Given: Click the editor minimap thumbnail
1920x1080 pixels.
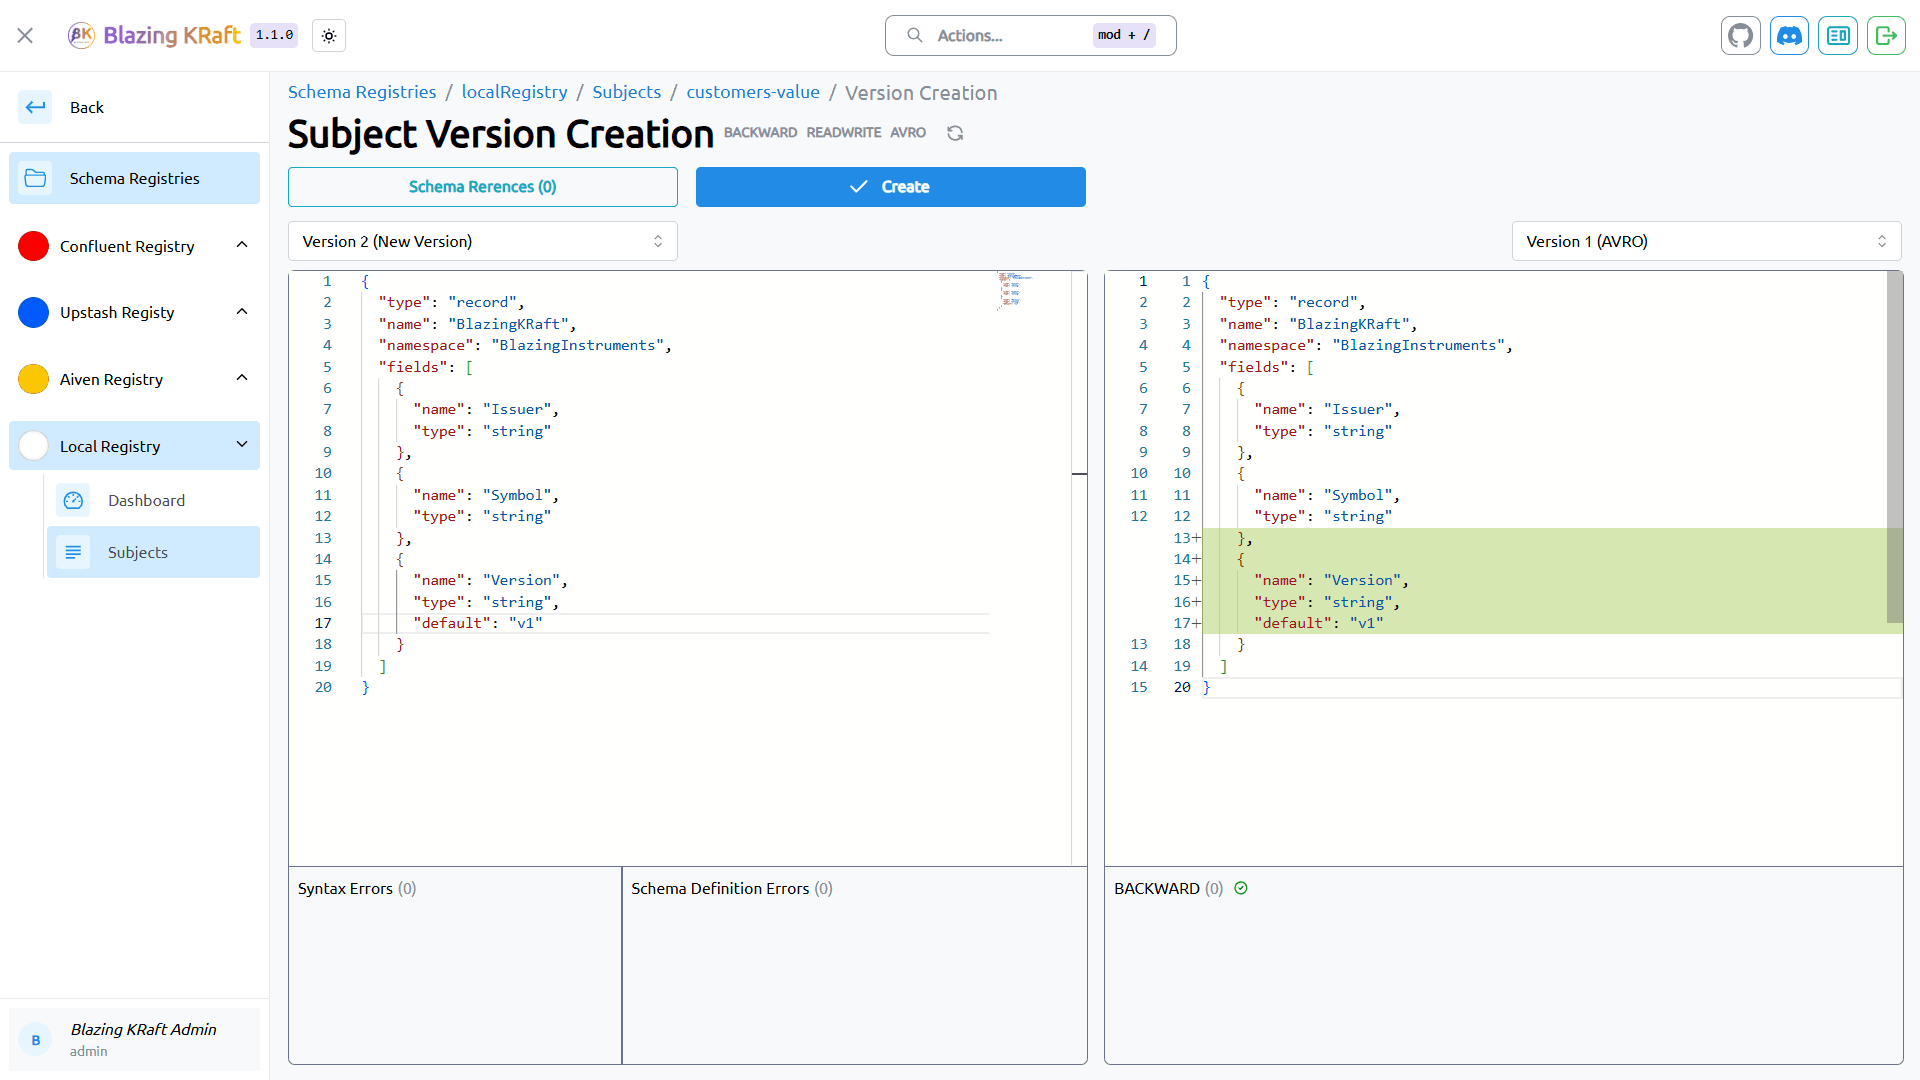Looking at the screenshot, I should click(1015, 290).
